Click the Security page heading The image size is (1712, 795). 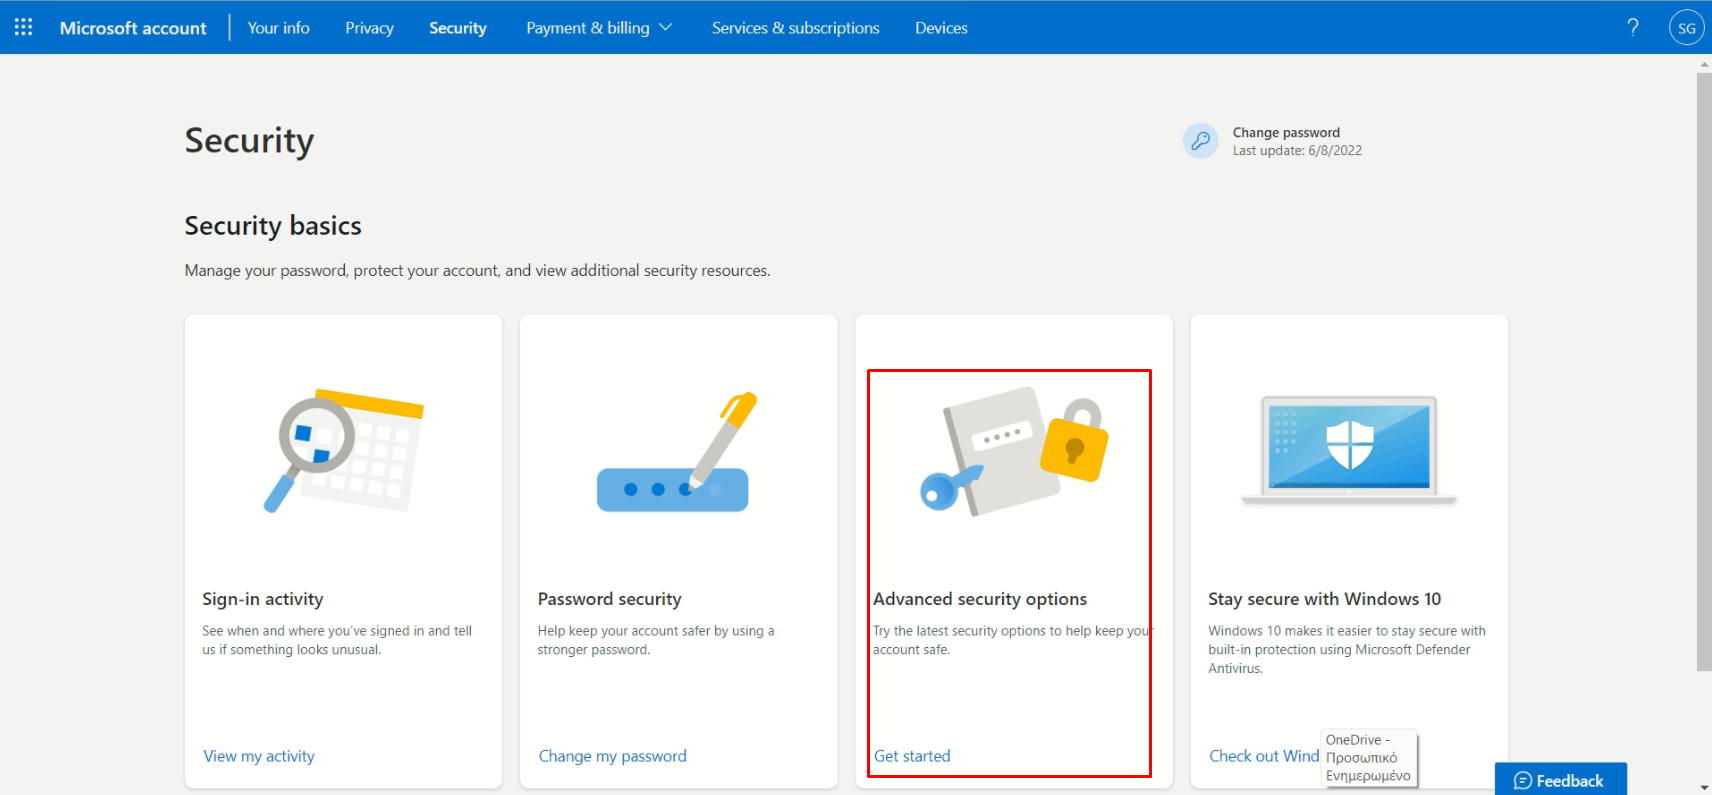click(x=249, y=141)
